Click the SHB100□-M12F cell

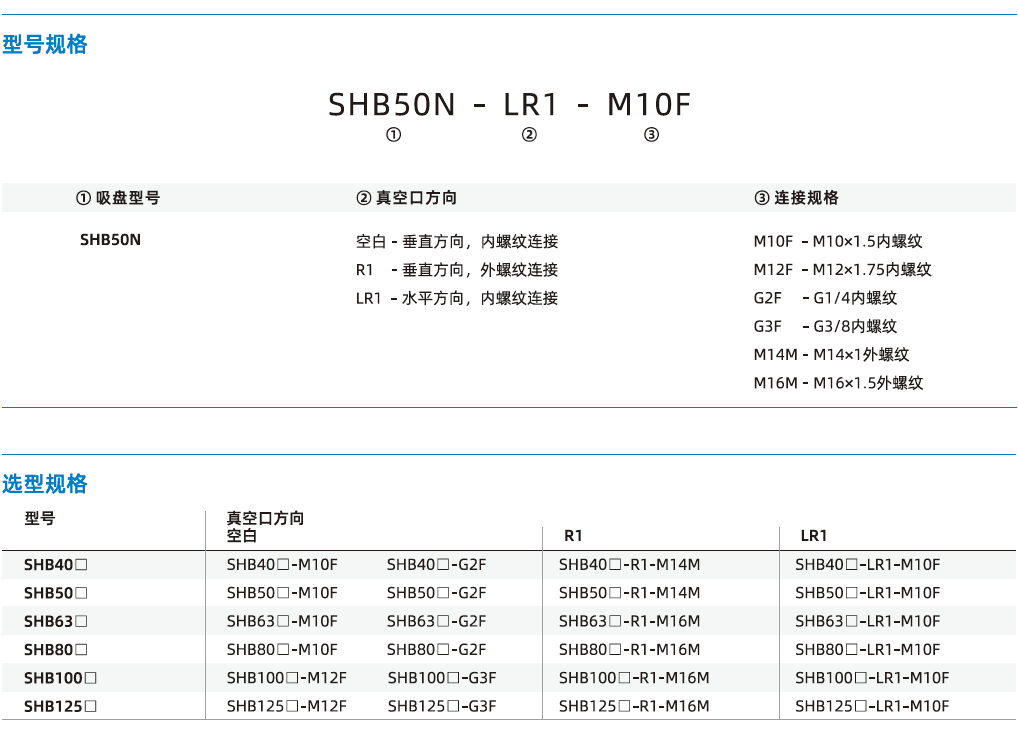pos(287,678)
